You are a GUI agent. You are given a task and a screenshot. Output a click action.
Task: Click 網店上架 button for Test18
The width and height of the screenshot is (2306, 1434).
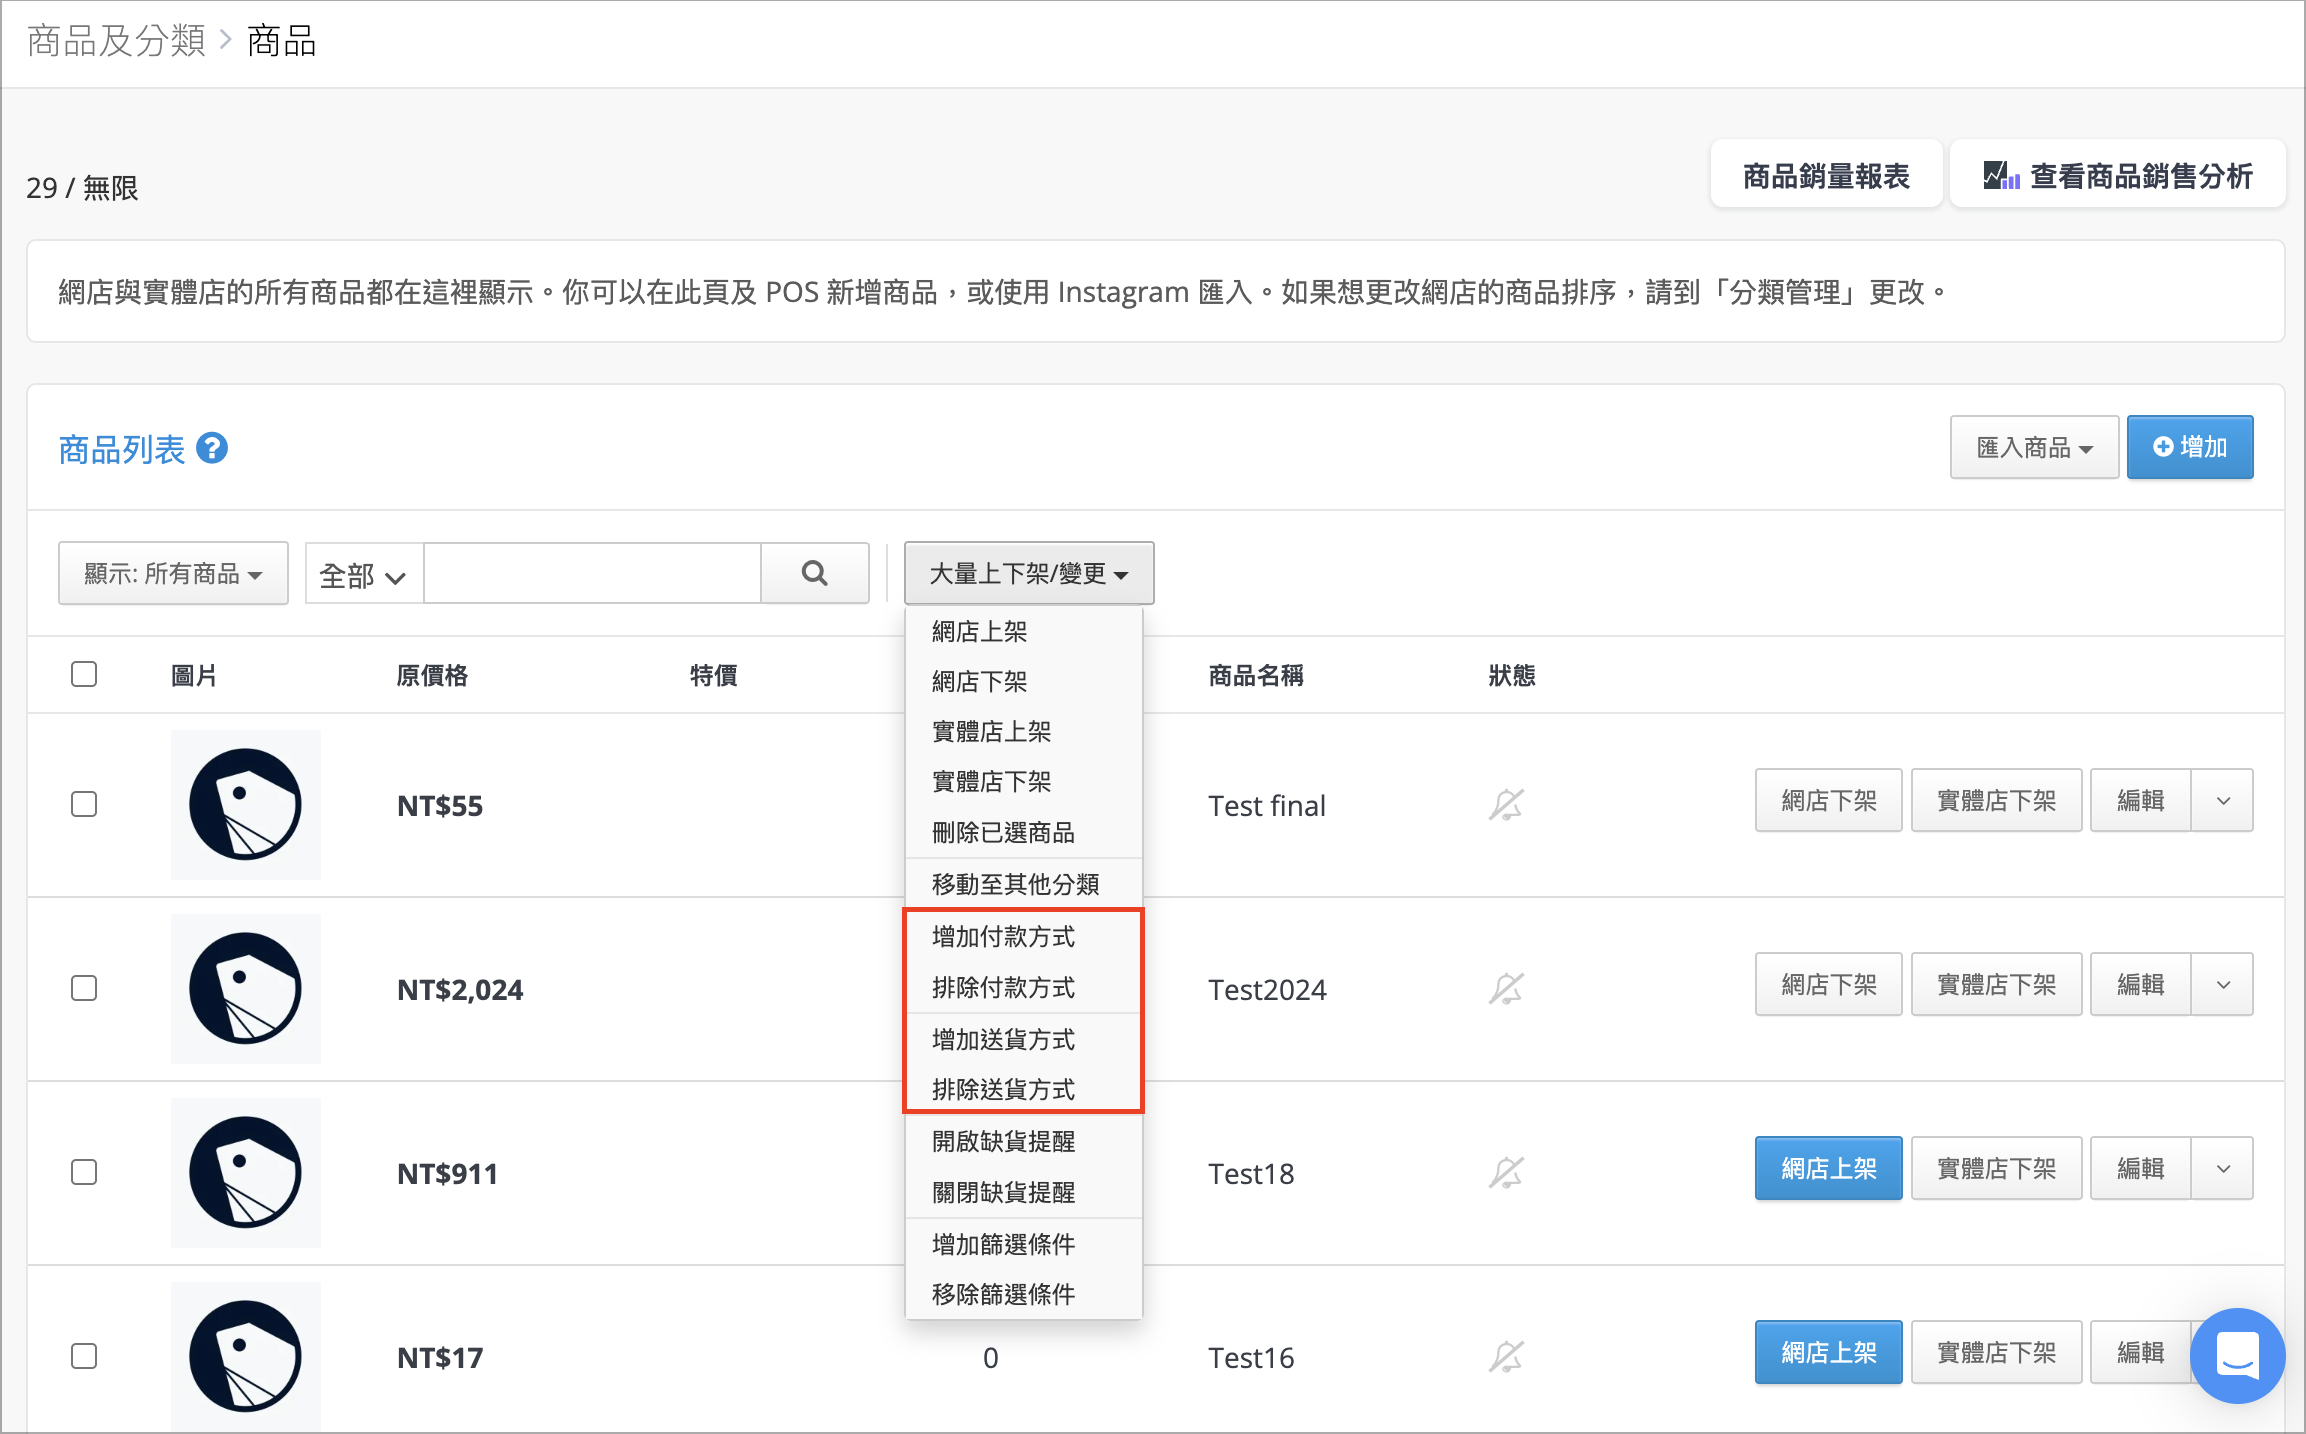click(1828, 1168)
